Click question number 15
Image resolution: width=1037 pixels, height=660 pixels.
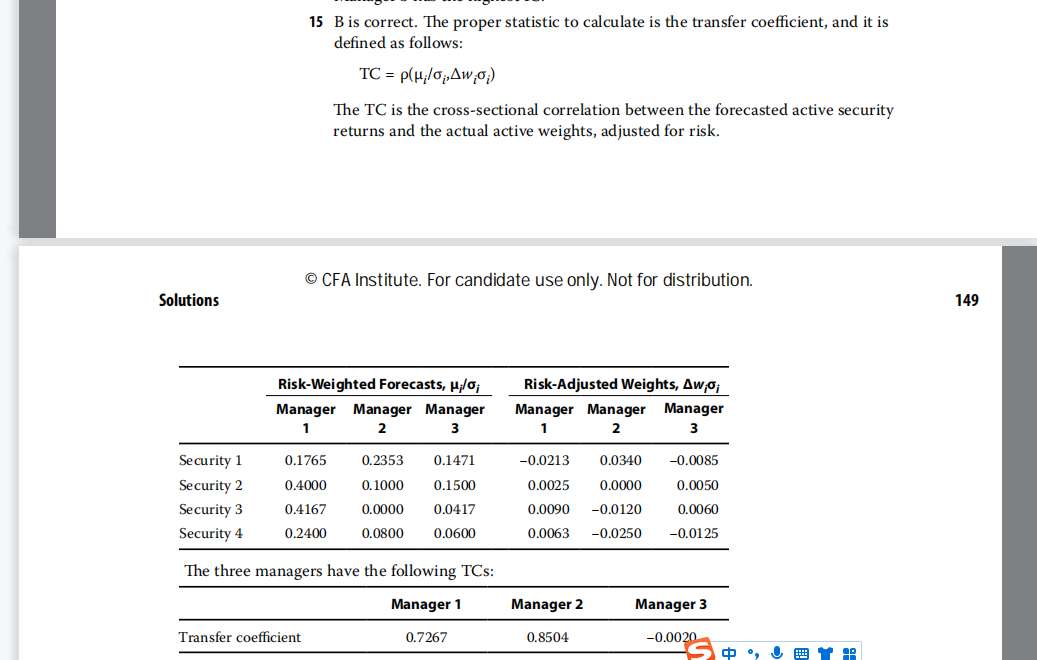click(316, 22)
